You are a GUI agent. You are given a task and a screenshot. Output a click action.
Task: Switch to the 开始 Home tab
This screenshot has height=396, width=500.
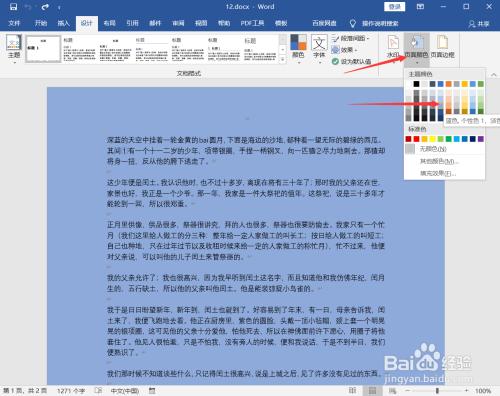click(41, 23)
